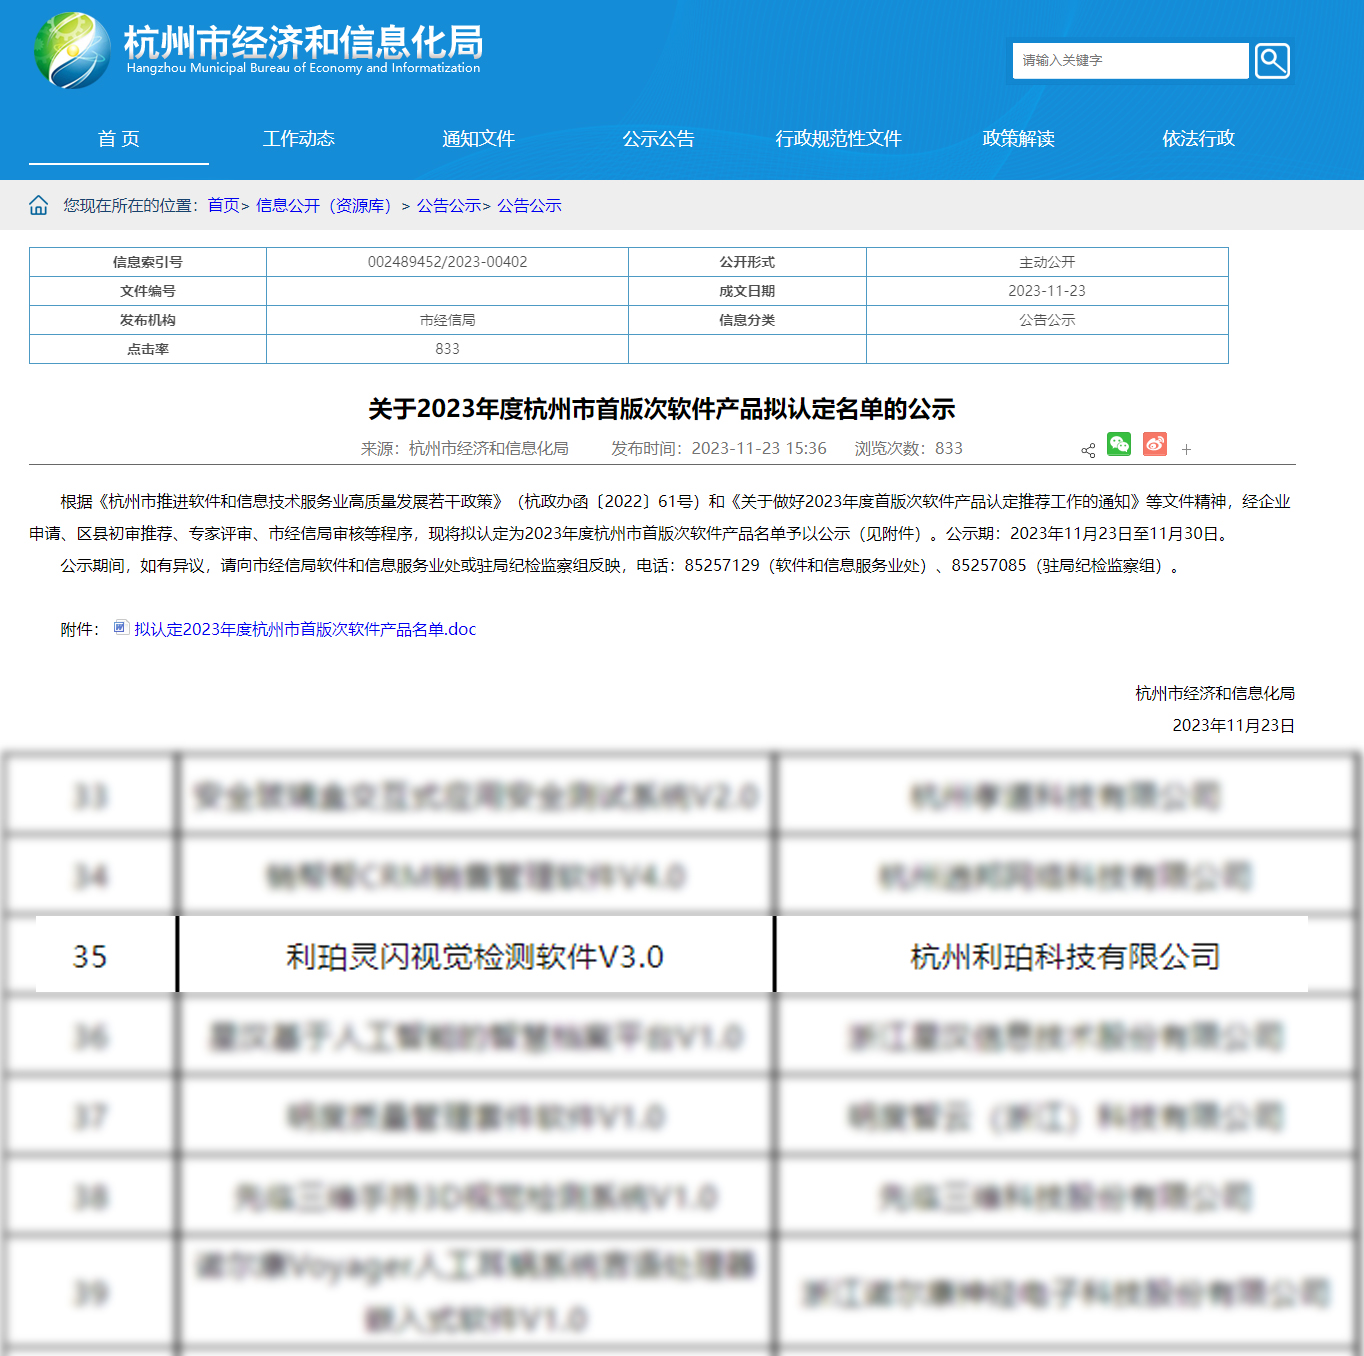Go to 通知文件 section
The height and width of the screenshot is (1356, 1364).
pyautogui.click(x=479, y=139)
